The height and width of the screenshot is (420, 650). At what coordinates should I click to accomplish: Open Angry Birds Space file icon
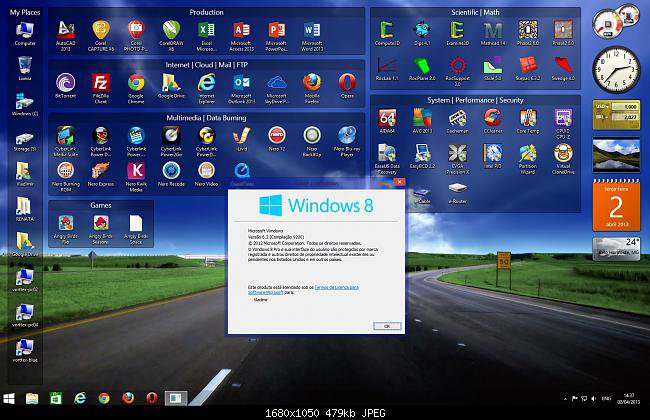tap(136, 229)
